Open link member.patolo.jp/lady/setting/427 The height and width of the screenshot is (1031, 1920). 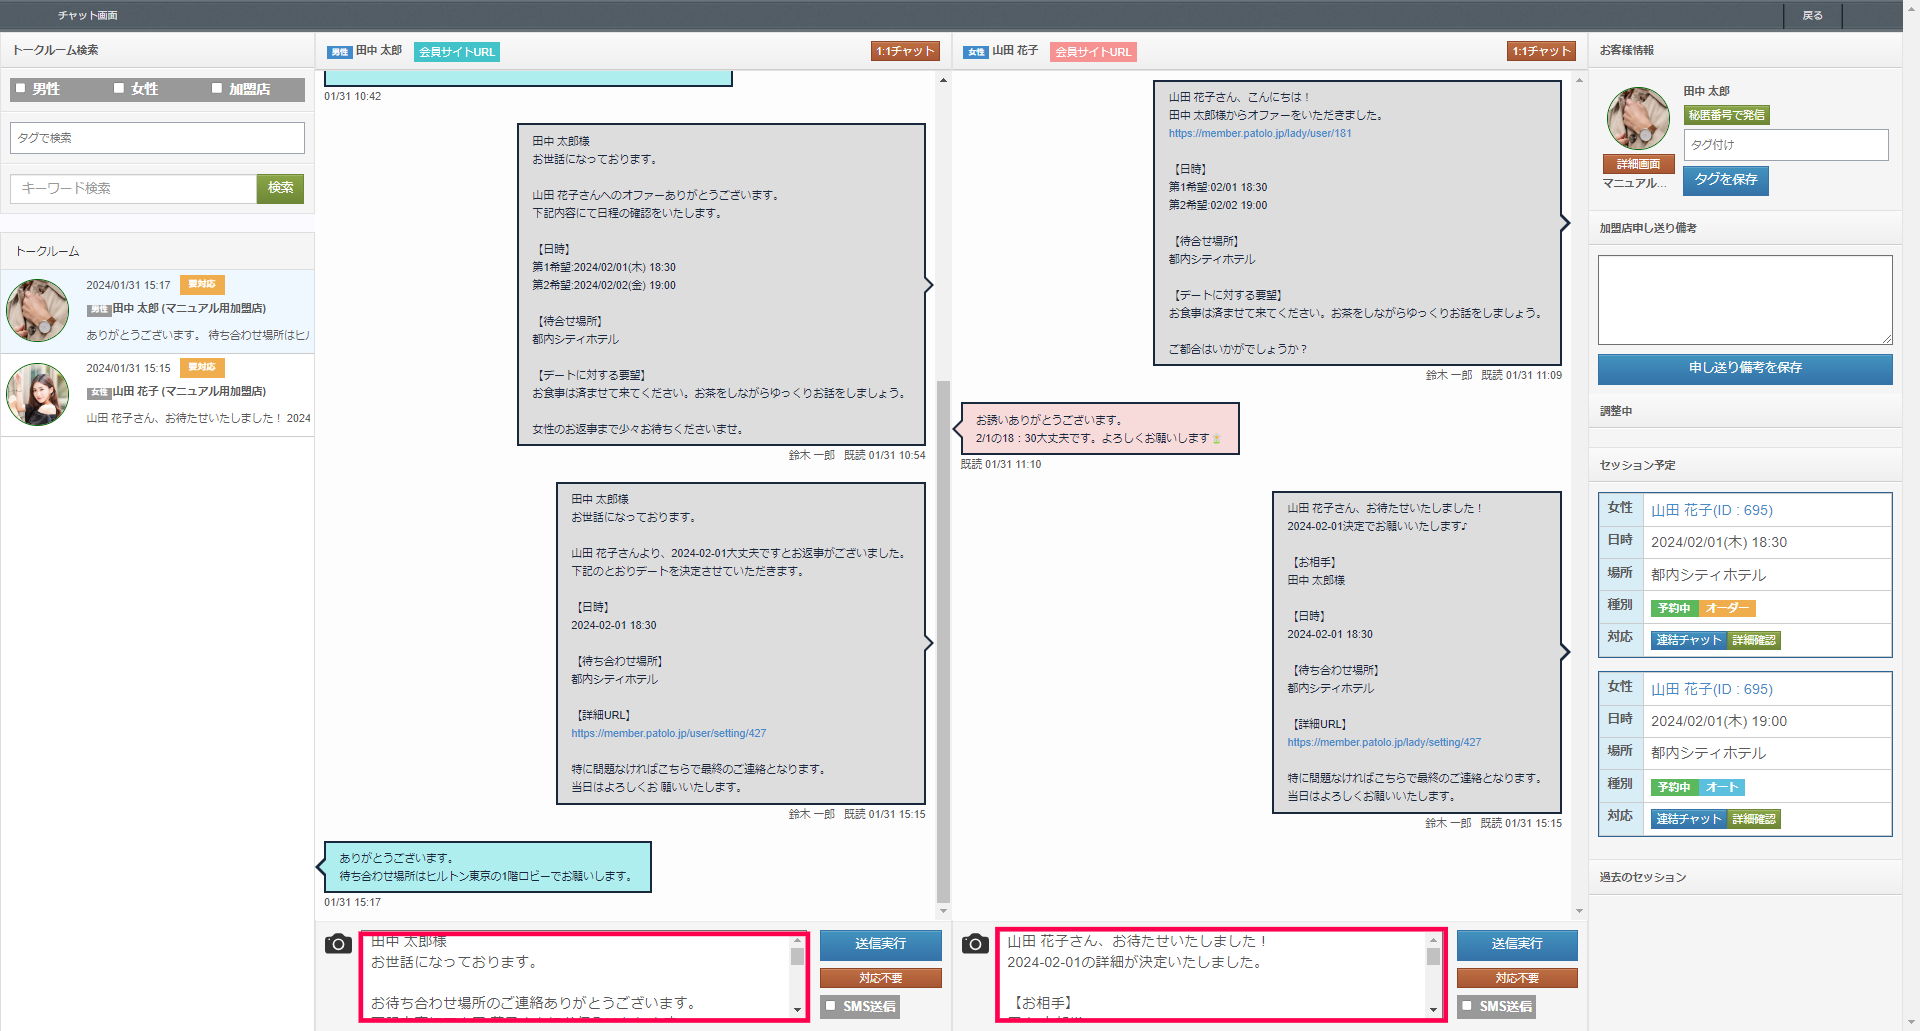click(x=1384, y=742)
